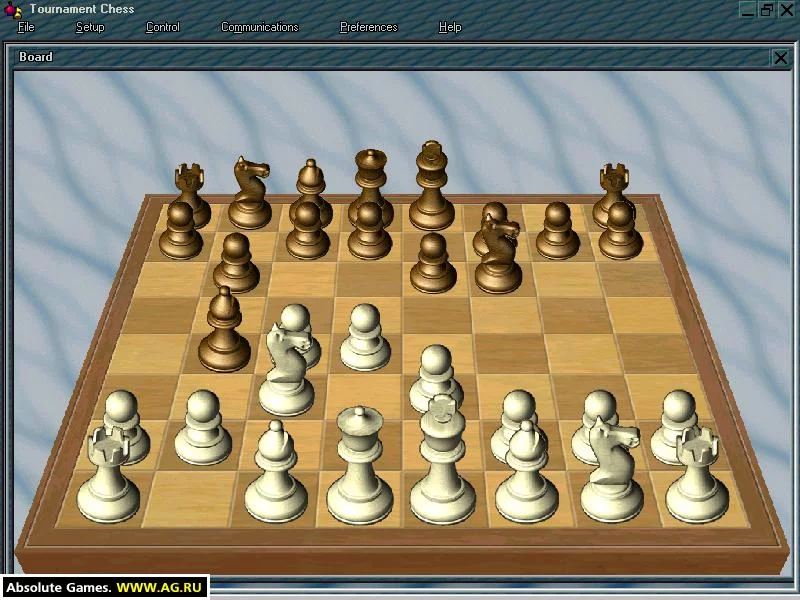Open the File menu
The width and height of the screenshot is (800, 600).
pyautogui.click(x=26, y=27)
